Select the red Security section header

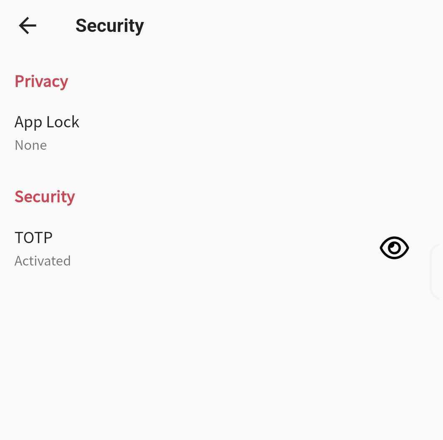[45, 197]
